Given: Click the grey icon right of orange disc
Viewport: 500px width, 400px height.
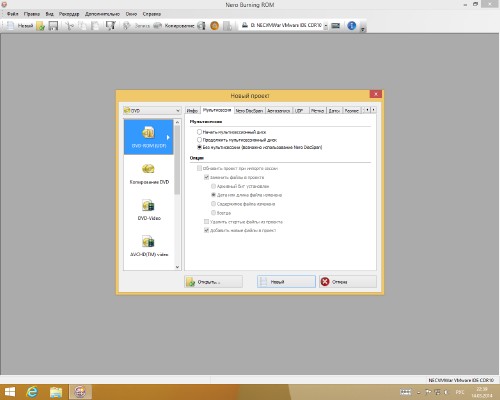Looking at the screenshot, I should pyautogui.click(x=227, y=26).
